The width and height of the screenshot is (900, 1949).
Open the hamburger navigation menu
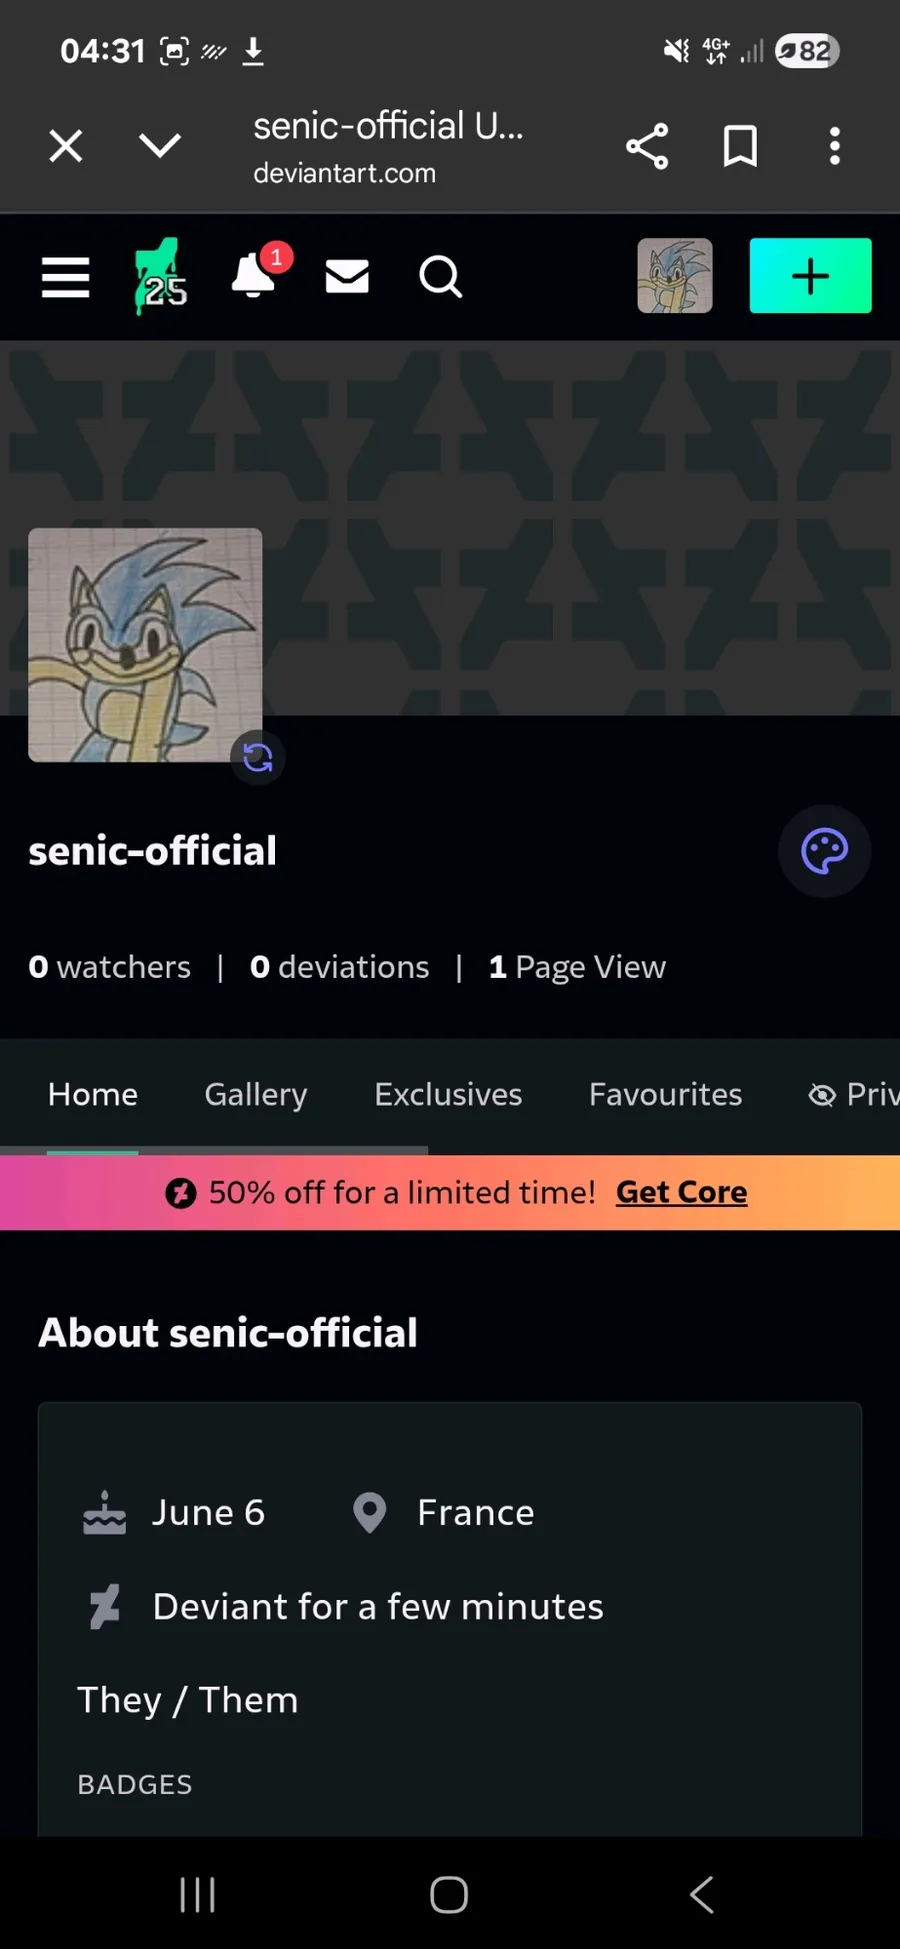(x=66, y=277)
